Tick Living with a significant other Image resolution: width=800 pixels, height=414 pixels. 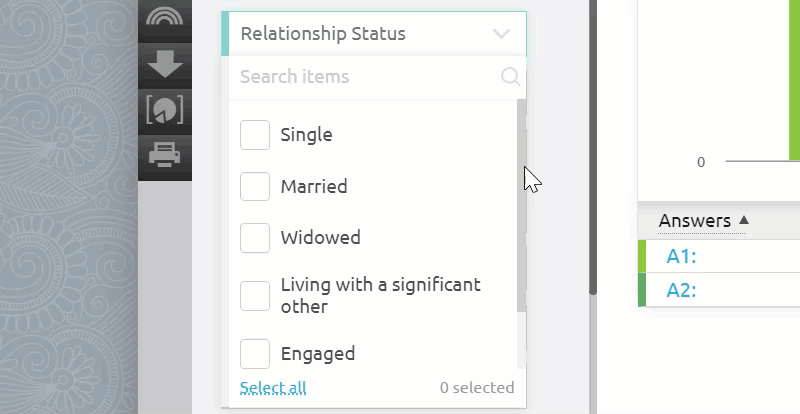pos(255,296)
